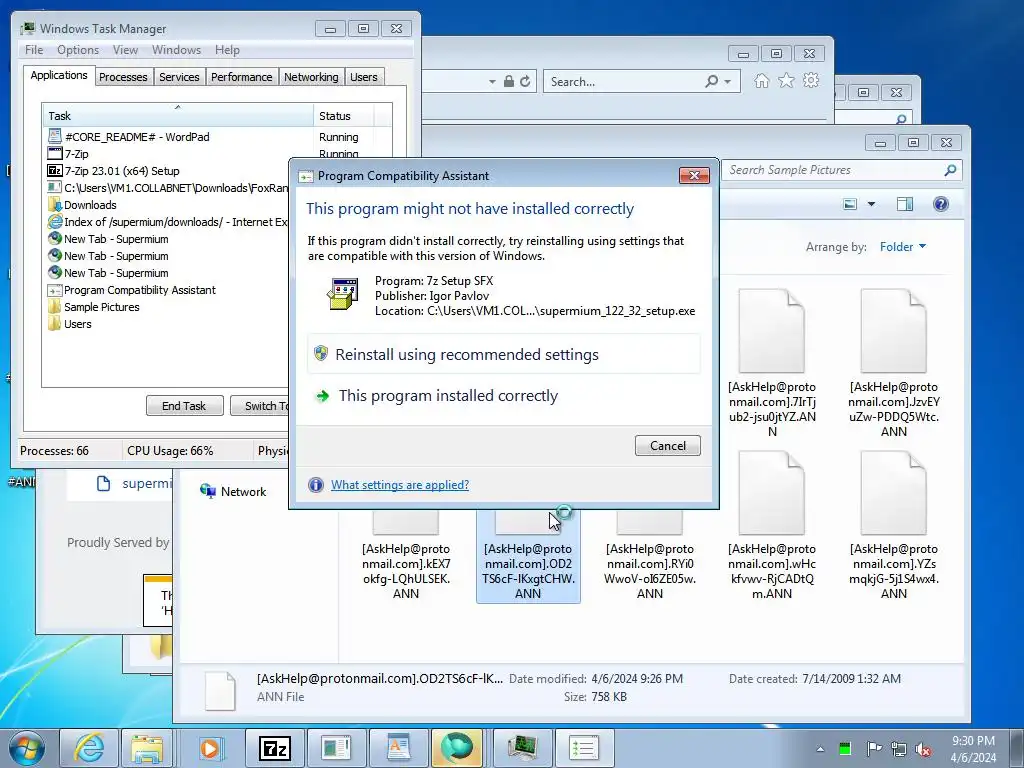
Task: Click the network tray icon
Action: click(899, 749)
